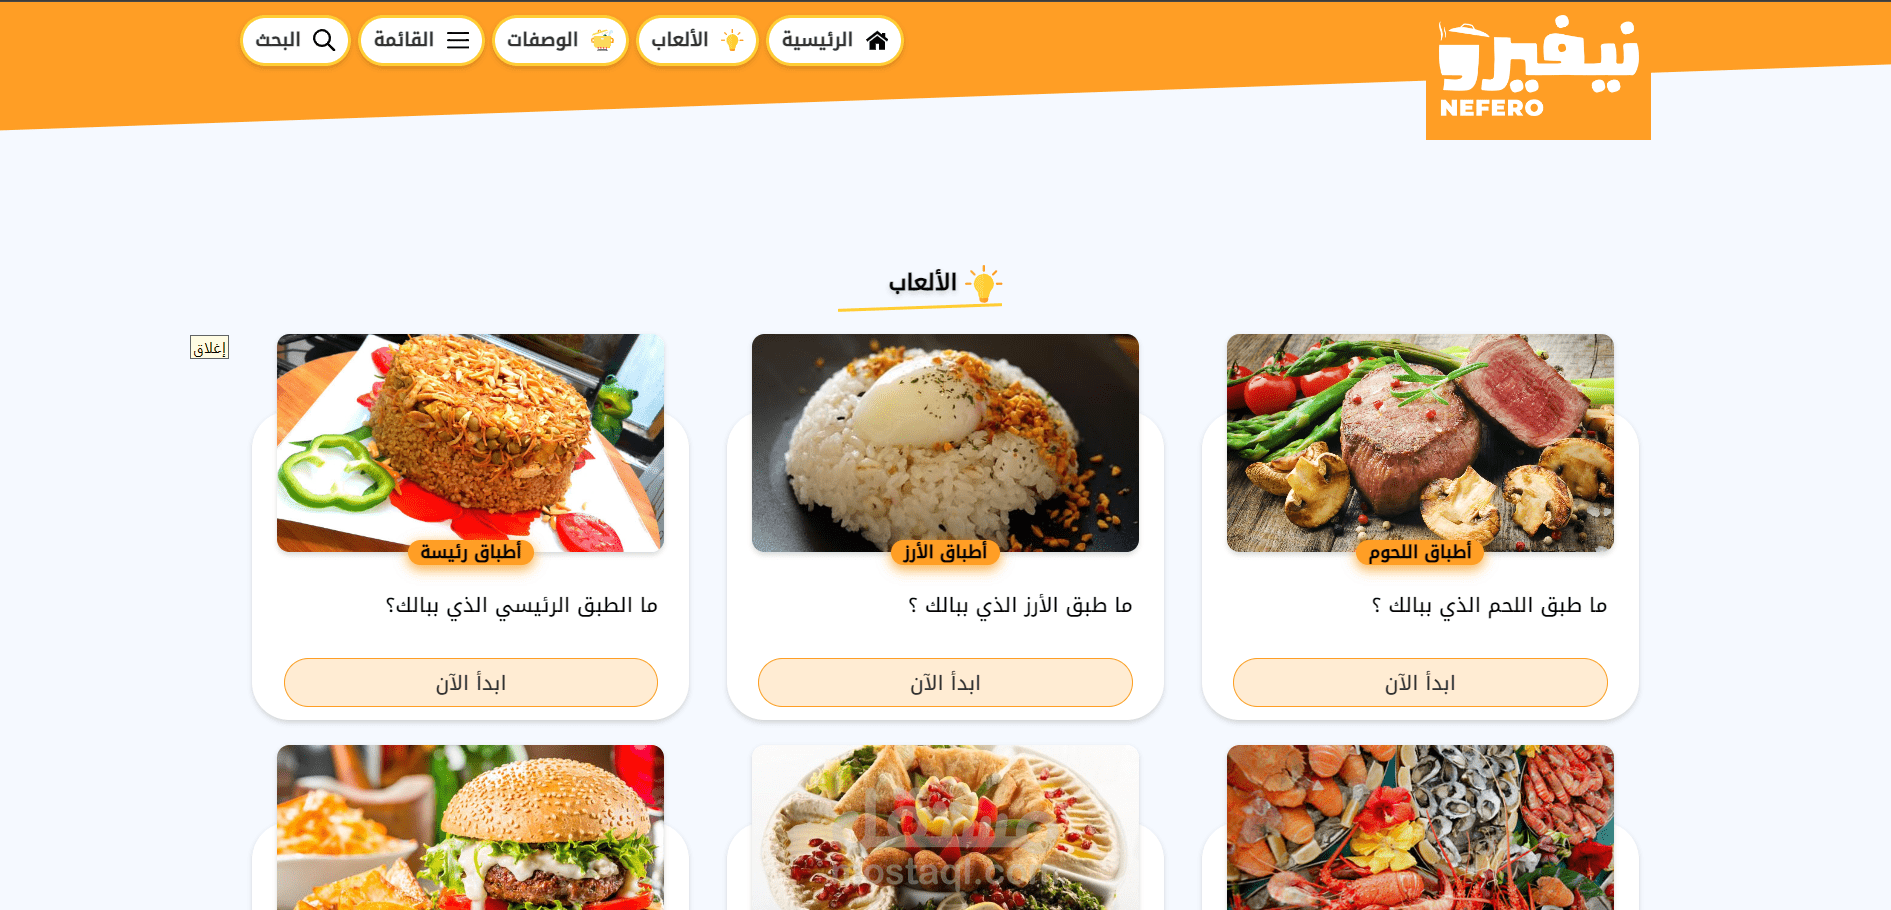This screenshot has width=1891, height=910.
Task: Click the pot icon beside الوصفات
Action: pyautogui.click(x=602, y=41)
